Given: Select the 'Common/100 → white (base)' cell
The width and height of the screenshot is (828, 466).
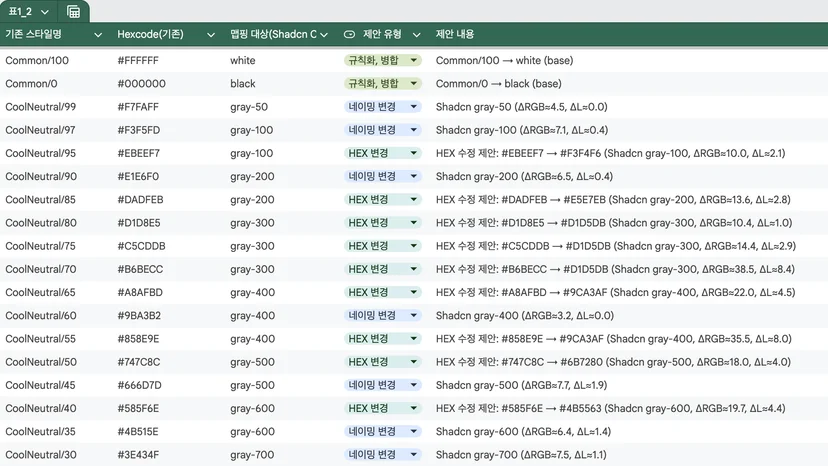Looking at the screenshot, I should [504, 61].
